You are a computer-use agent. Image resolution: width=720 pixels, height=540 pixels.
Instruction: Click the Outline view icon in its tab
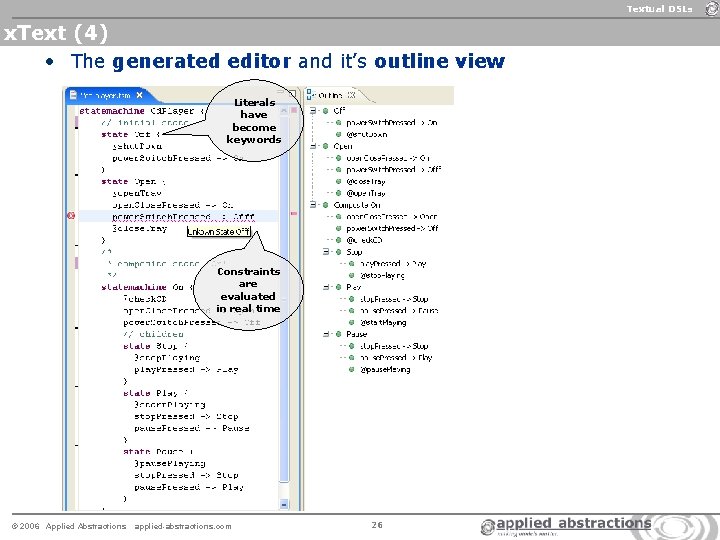(x=310, y=95)
